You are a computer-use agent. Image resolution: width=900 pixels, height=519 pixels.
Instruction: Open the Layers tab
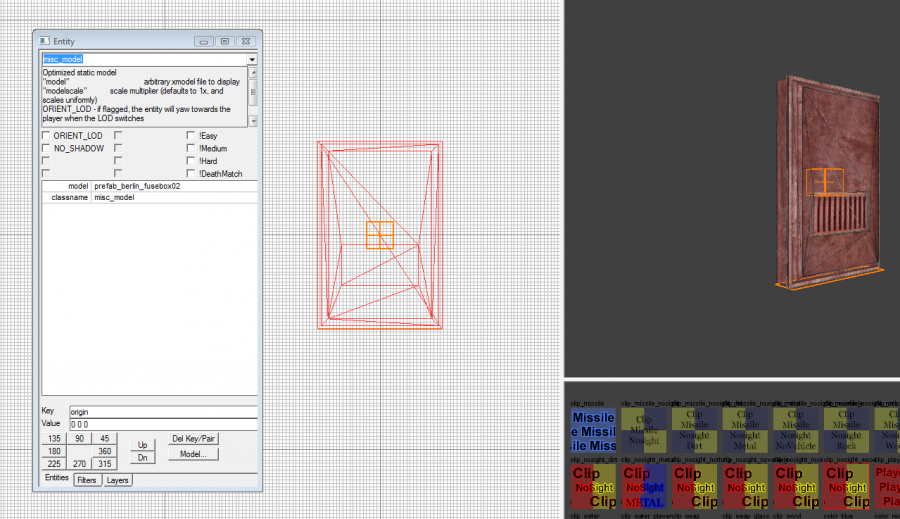[118, 480]
